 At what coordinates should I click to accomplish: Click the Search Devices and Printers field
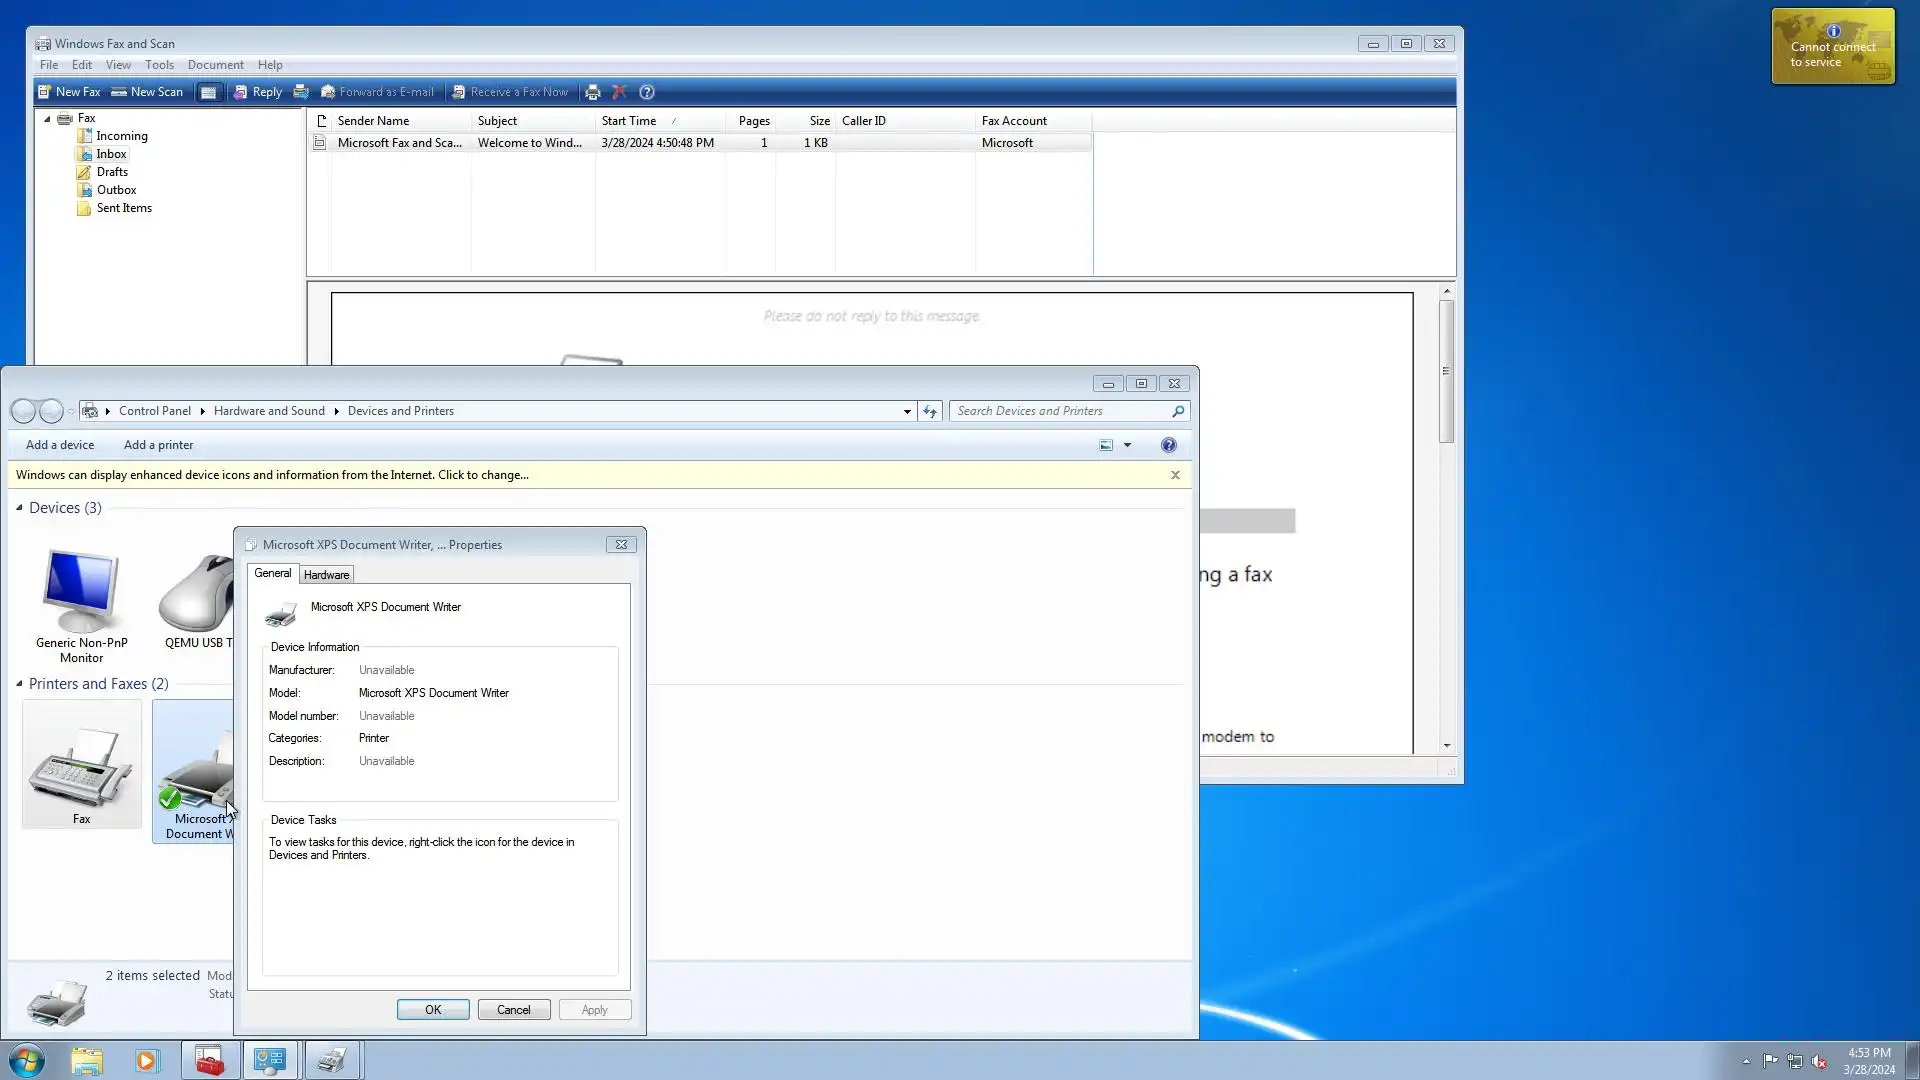[1060, 411]
